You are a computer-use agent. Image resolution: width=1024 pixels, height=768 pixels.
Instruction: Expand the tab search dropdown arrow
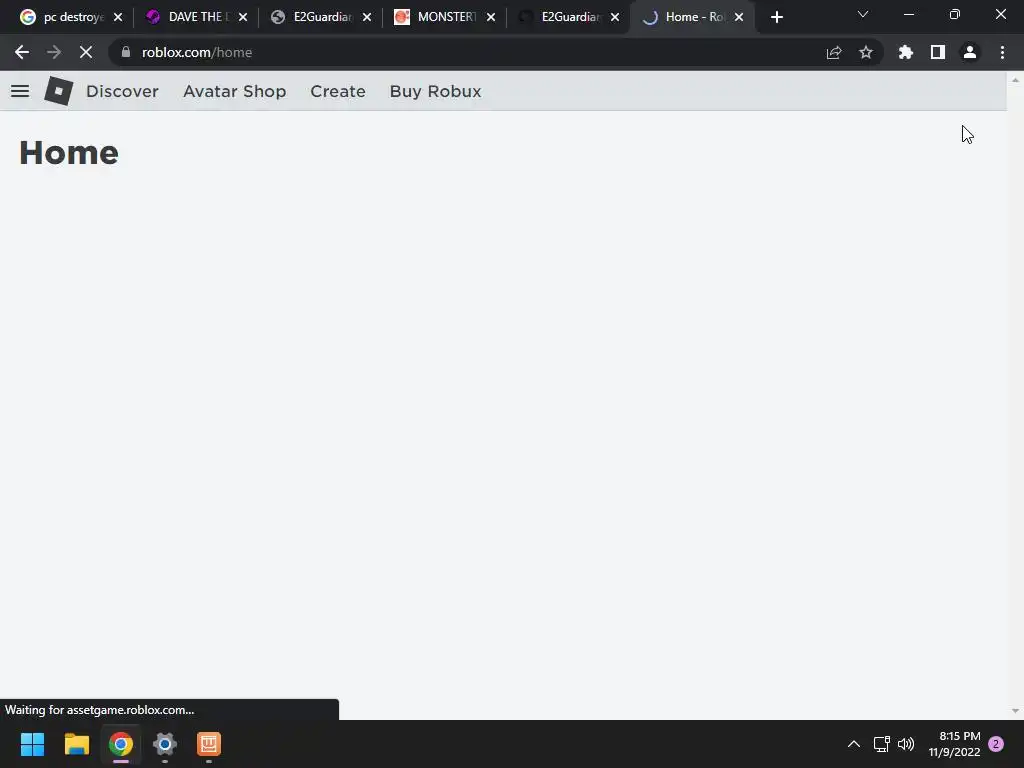(863, 14)
